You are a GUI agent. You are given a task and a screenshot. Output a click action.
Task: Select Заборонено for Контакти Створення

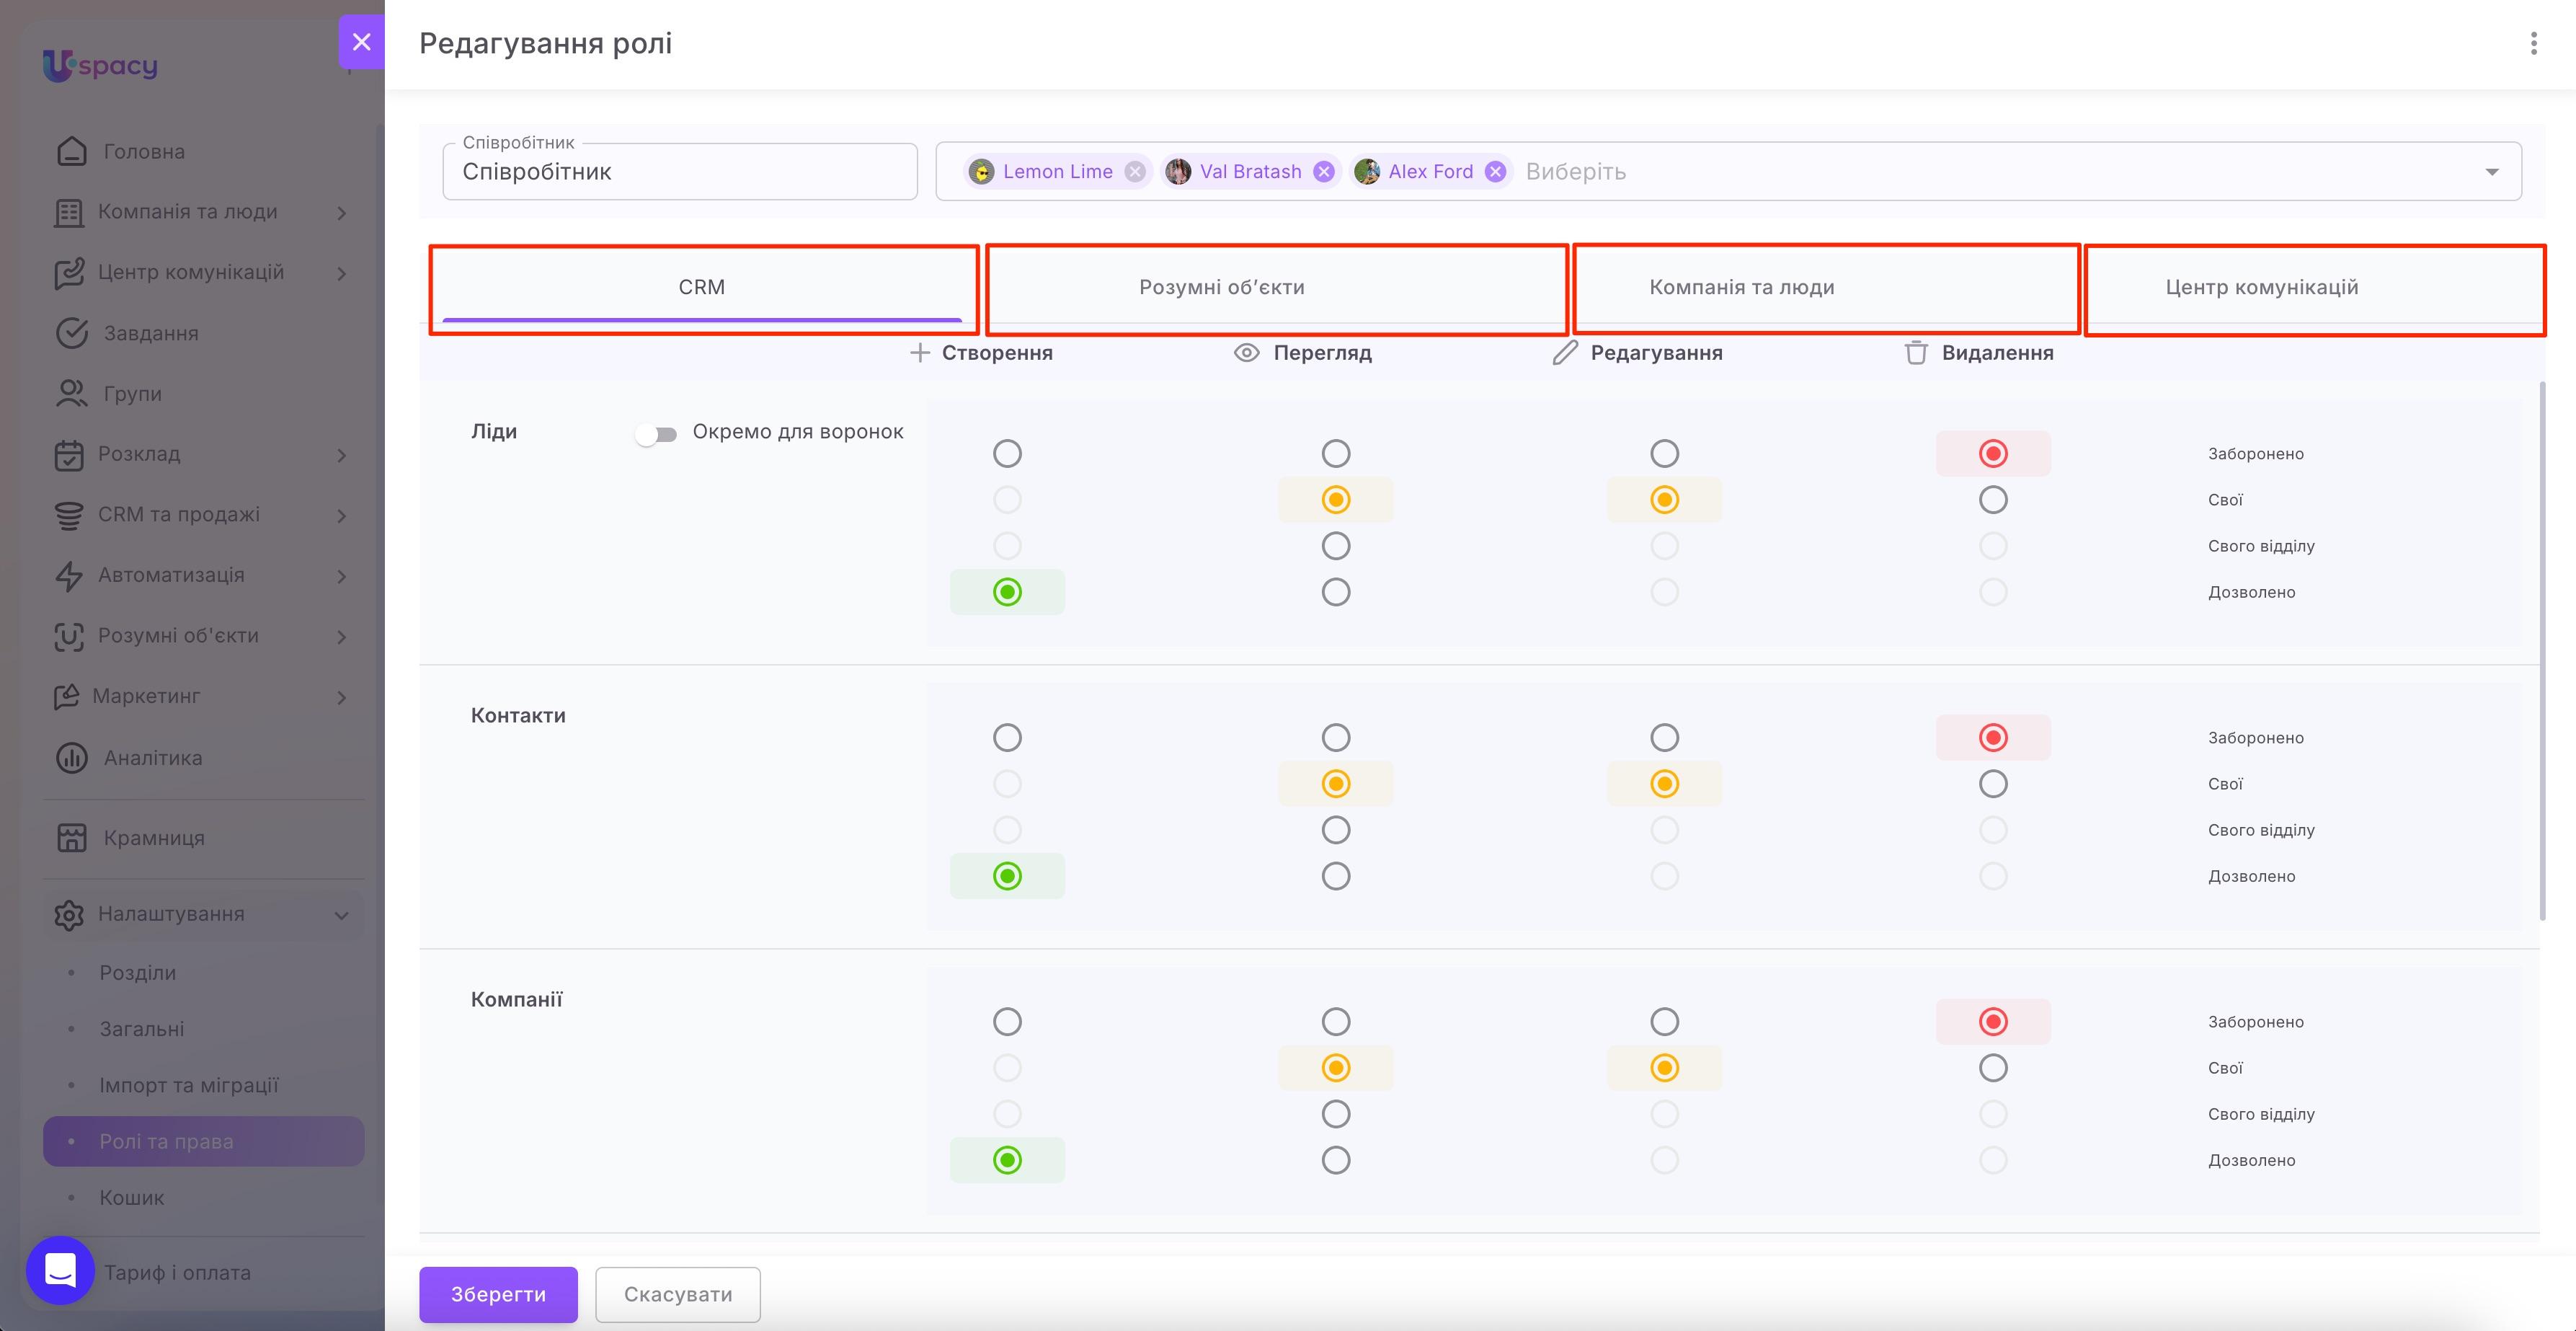(1007, 738)
